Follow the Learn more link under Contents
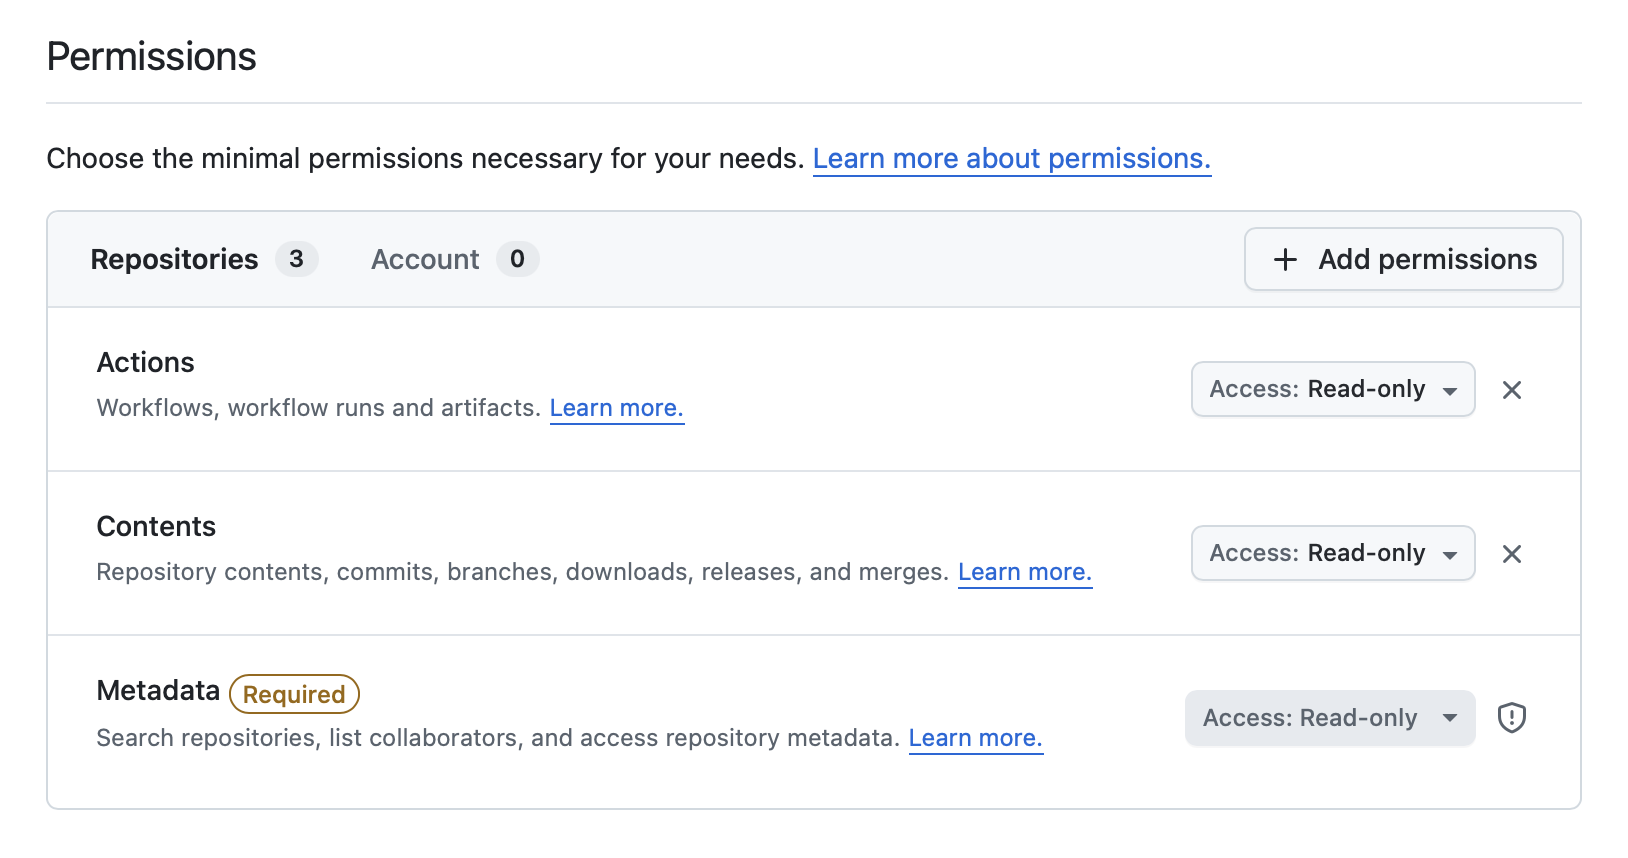Viewport: 1628px width, 858px height. pos(1024,572)
